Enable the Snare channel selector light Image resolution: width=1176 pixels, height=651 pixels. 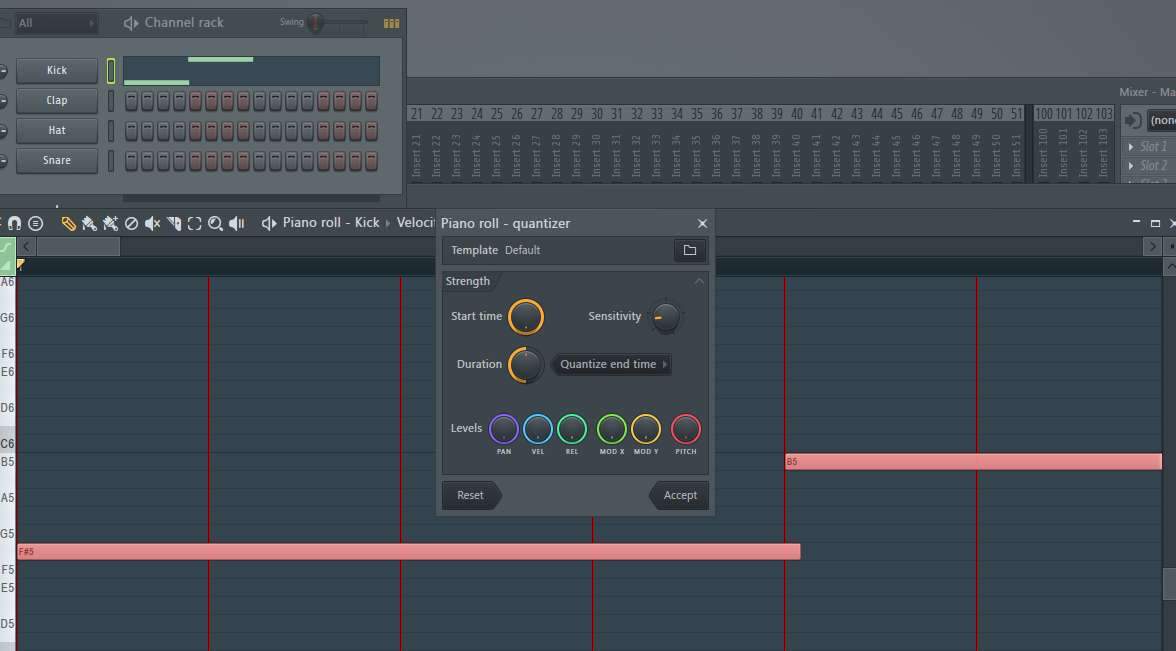coord(111,161)
